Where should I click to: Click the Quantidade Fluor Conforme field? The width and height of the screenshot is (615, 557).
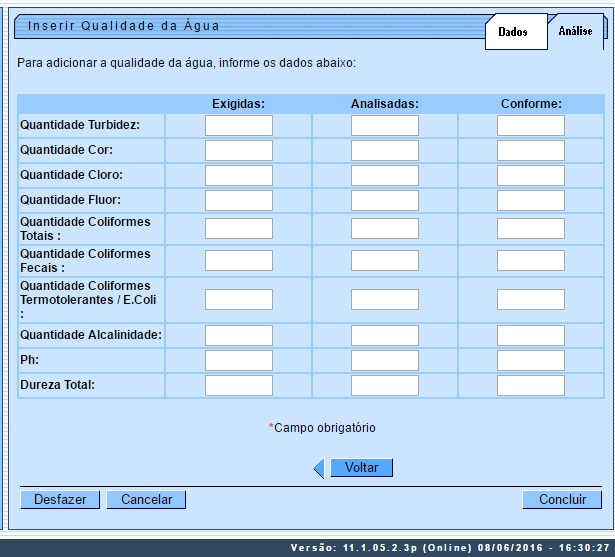pyautogui.click(x=530, y=201)
